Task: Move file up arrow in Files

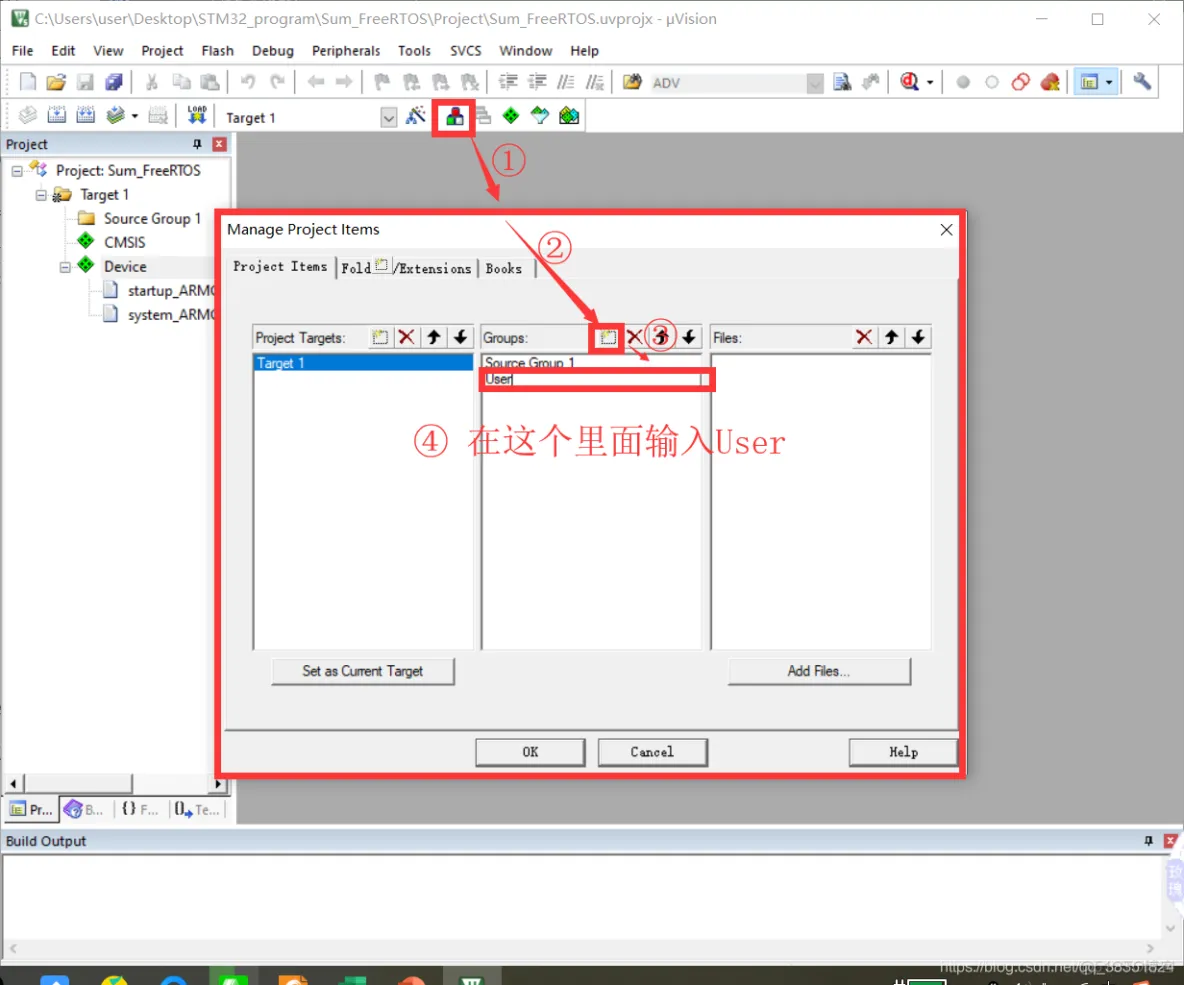Action: [x=891, y=337]
